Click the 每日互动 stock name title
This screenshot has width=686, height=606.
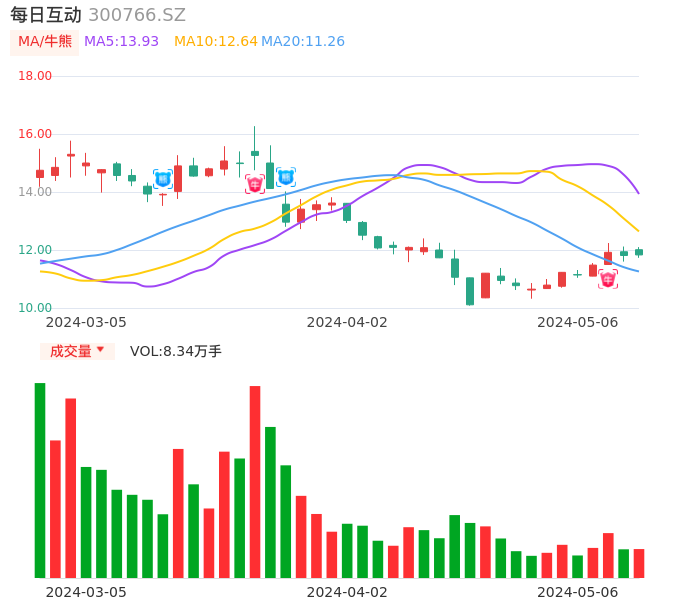46,15
